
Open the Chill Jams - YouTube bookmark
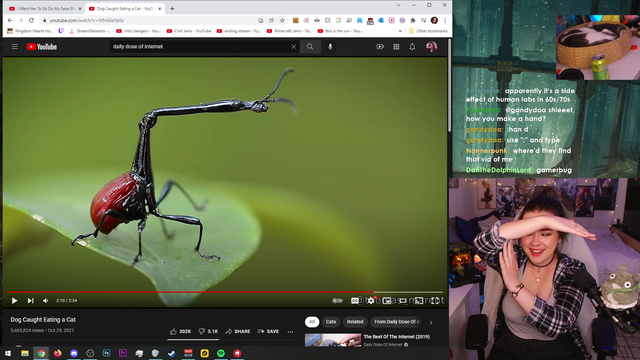pos(189,31)
